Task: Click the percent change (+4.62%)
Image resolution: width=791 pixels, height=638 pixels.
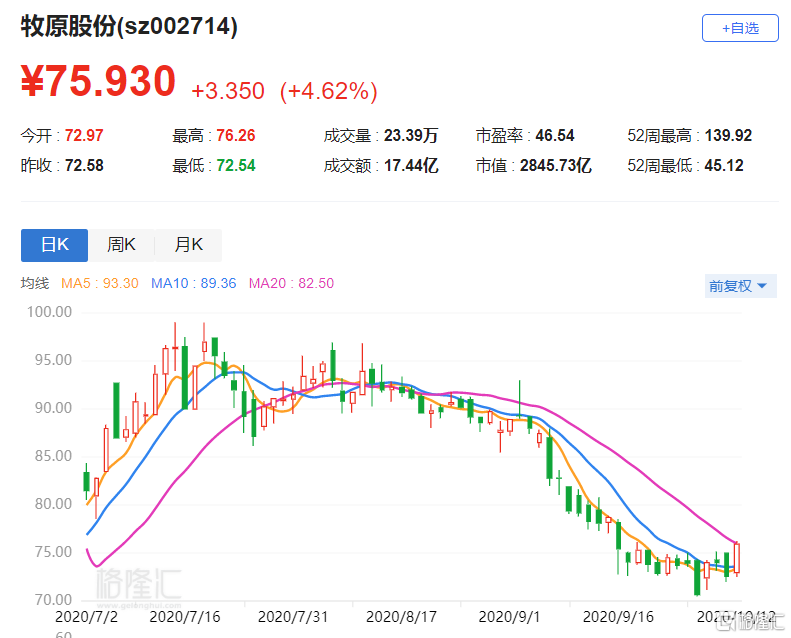Action: [x=329, y=91]
